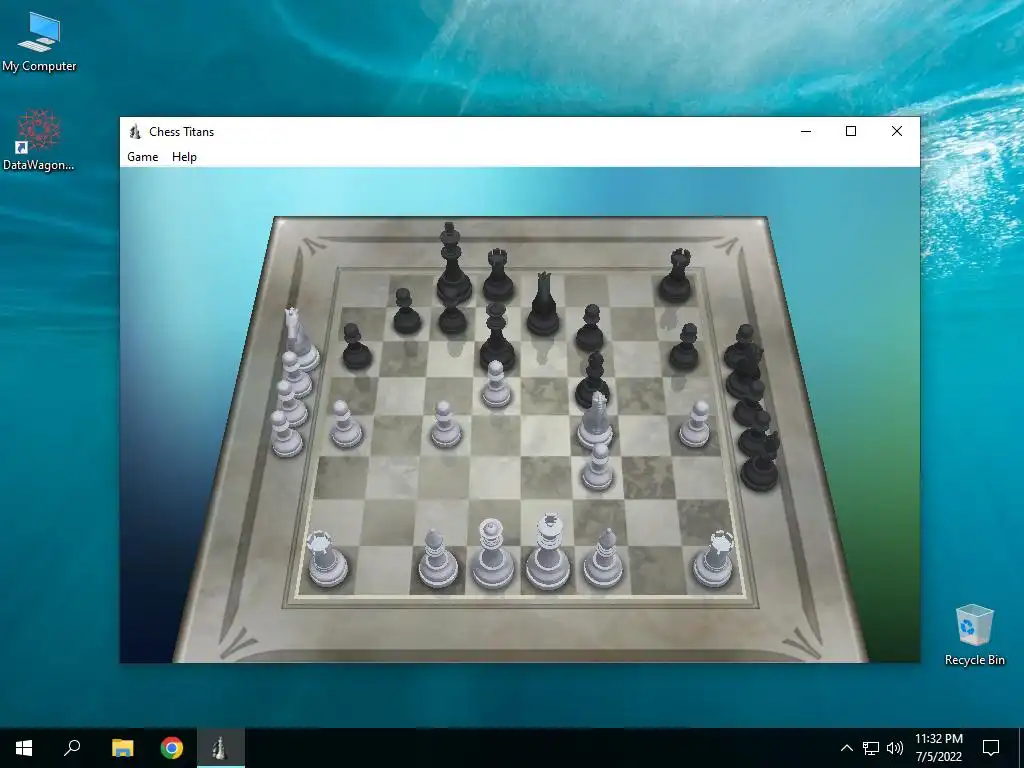Click the Chess Titans taskbar button
The width and height of the screenshot is (1024, 768).
[221, 748]
